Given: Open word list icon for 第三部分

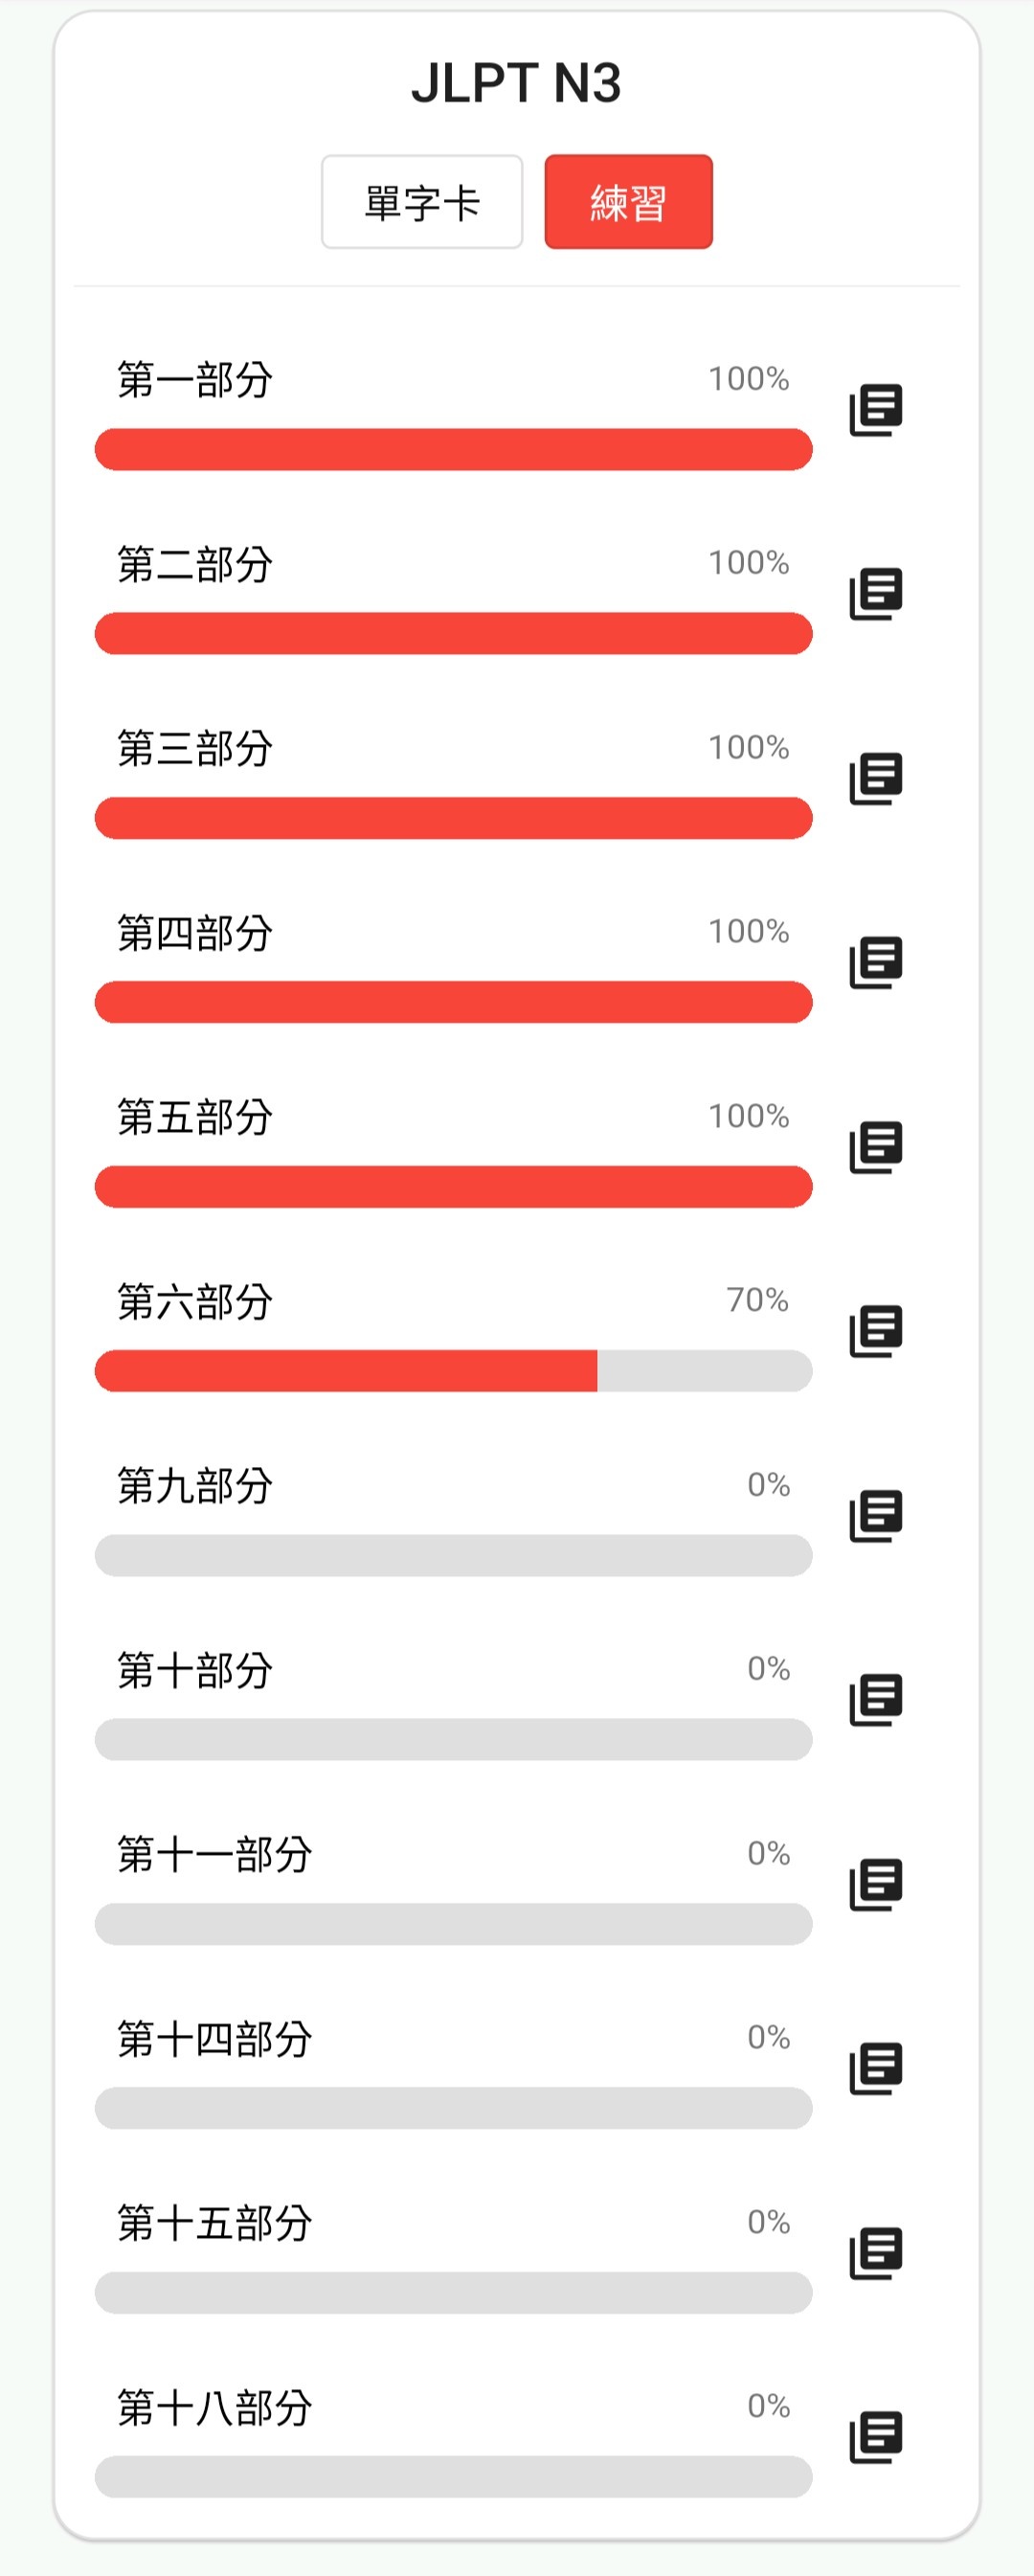Looking at the screenshot, I should [x=876, y=779].
